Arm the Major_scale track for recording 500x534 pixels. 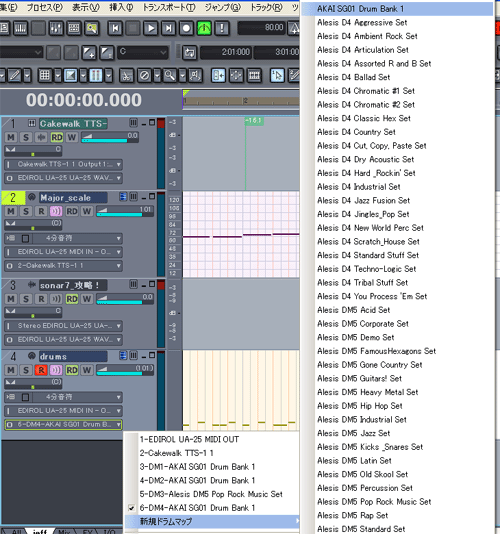click(x=41, y=211)
